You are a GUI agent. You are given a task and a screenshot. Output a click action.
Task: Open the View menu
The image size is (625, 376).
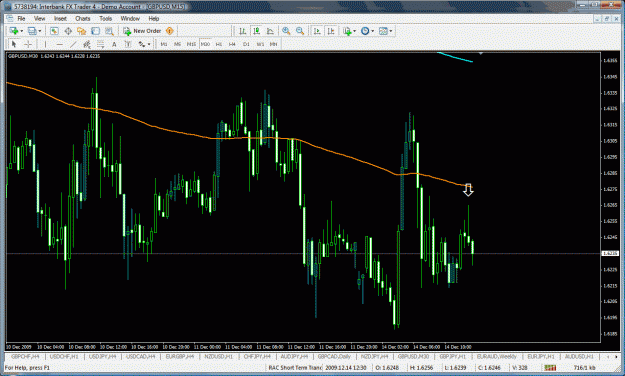(39, 19)
